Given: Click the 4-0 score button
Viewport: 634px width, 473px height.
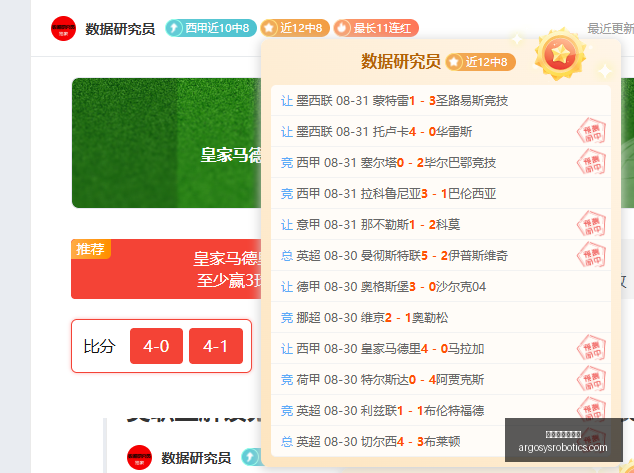Looking at the screenshot, I should [156, 346].
